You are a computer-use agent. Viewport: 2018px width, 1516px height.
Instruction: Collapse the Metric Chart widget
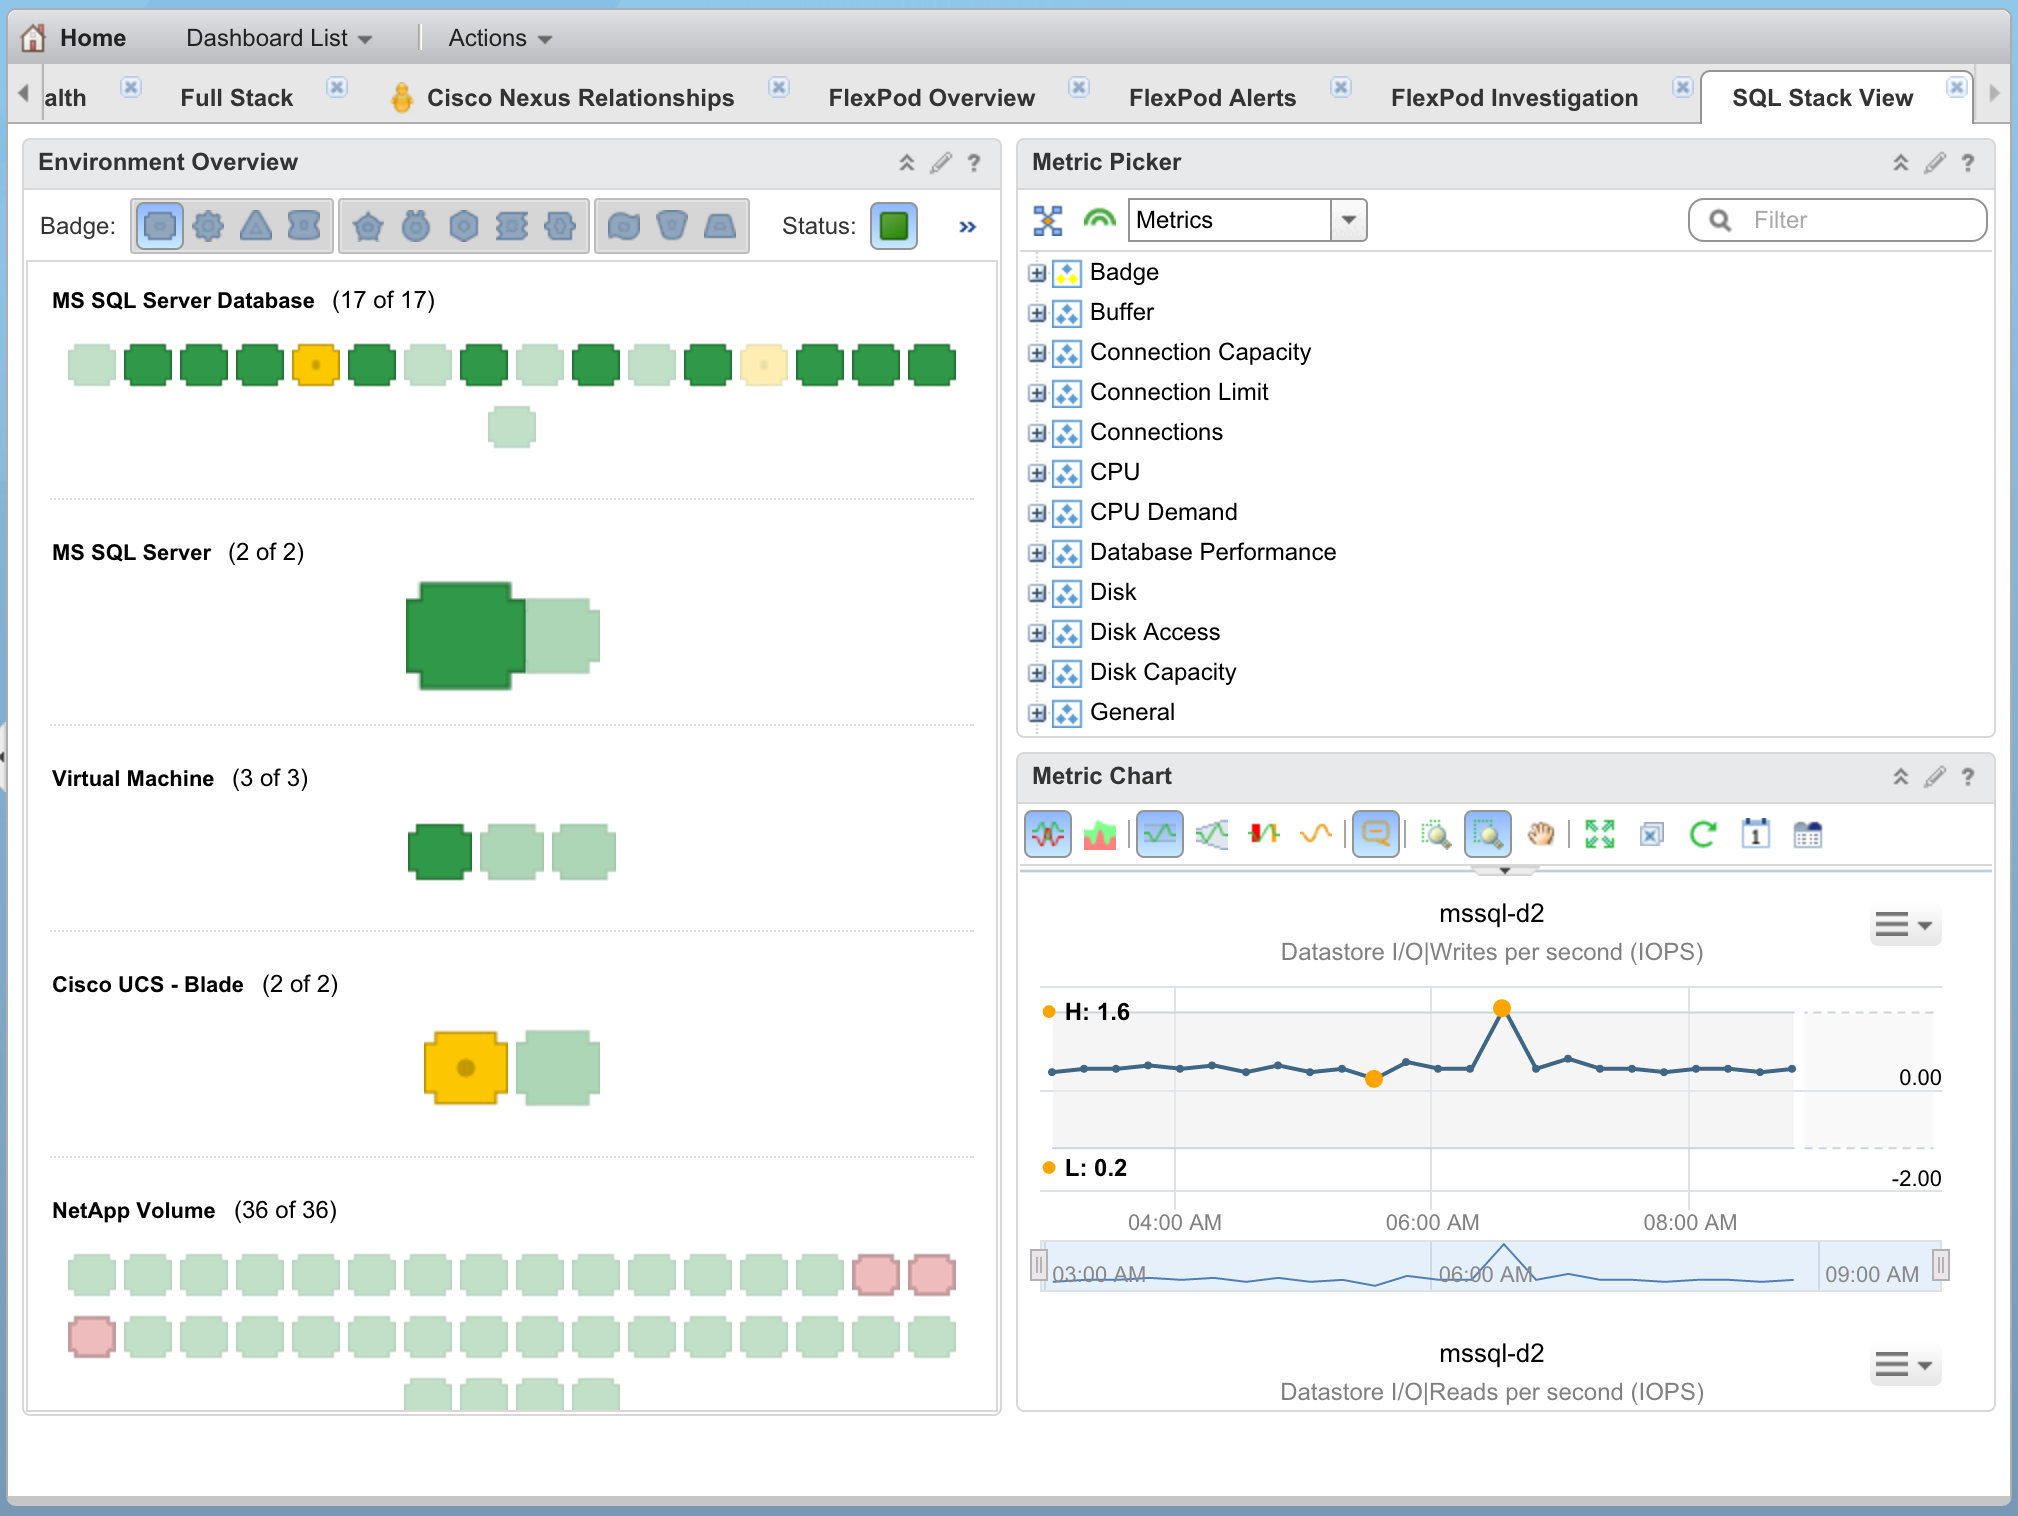click(1900, 777)
